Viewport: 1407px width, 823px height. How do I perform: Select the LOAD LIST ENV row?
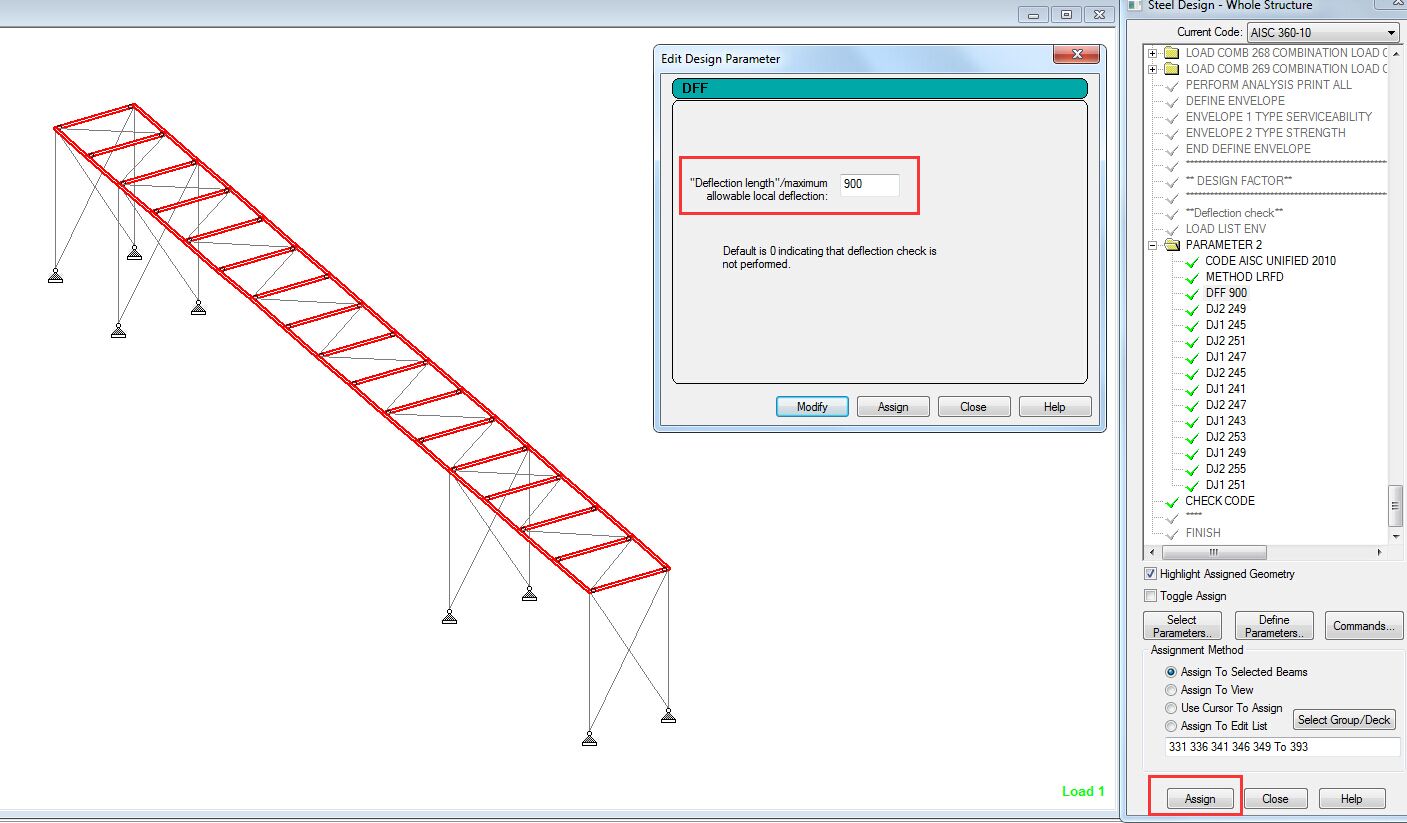(x=1227, y=229)
